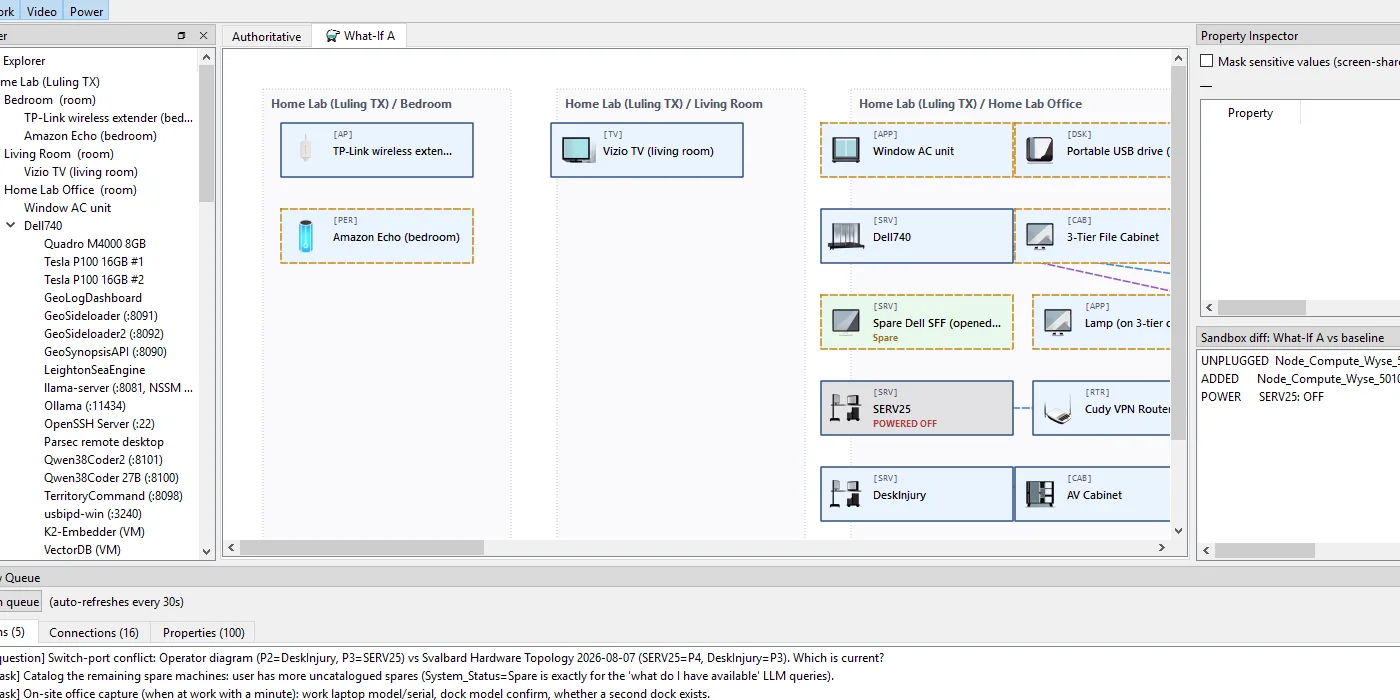The height and width of the screenshot is (700, 1400).
Task: Click the 3-Tier File Cabinet node icon
Action: [x=1040, y=236]
